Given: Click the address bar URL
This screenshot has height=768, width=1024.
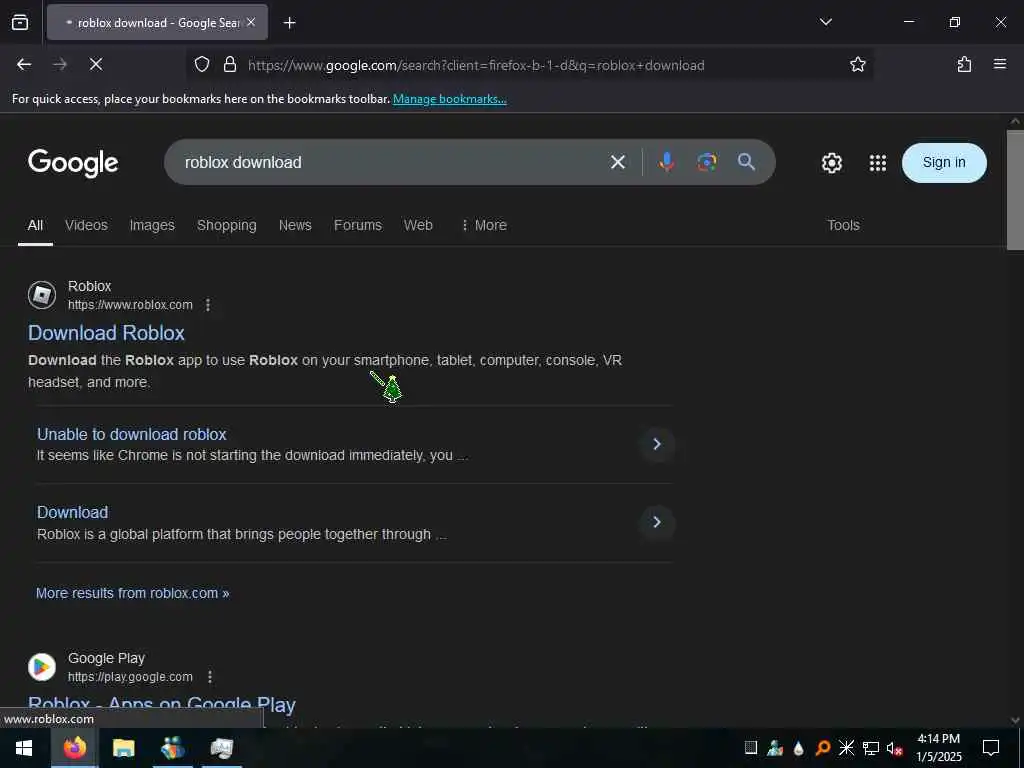Looking at the screenshot, I should point(476,65).
